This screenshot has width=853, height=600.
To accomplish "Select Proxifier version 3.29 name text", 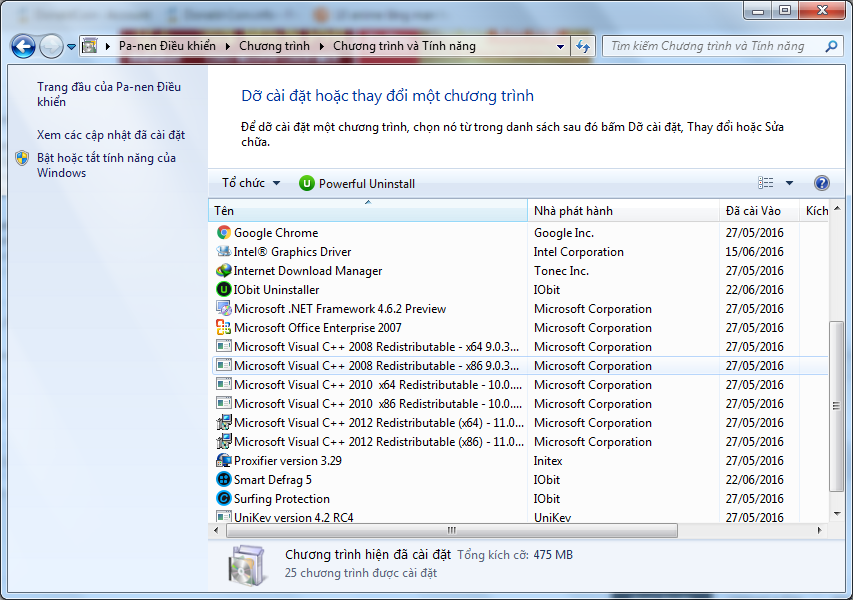I will pyautogui.click(x=288, y=461).
